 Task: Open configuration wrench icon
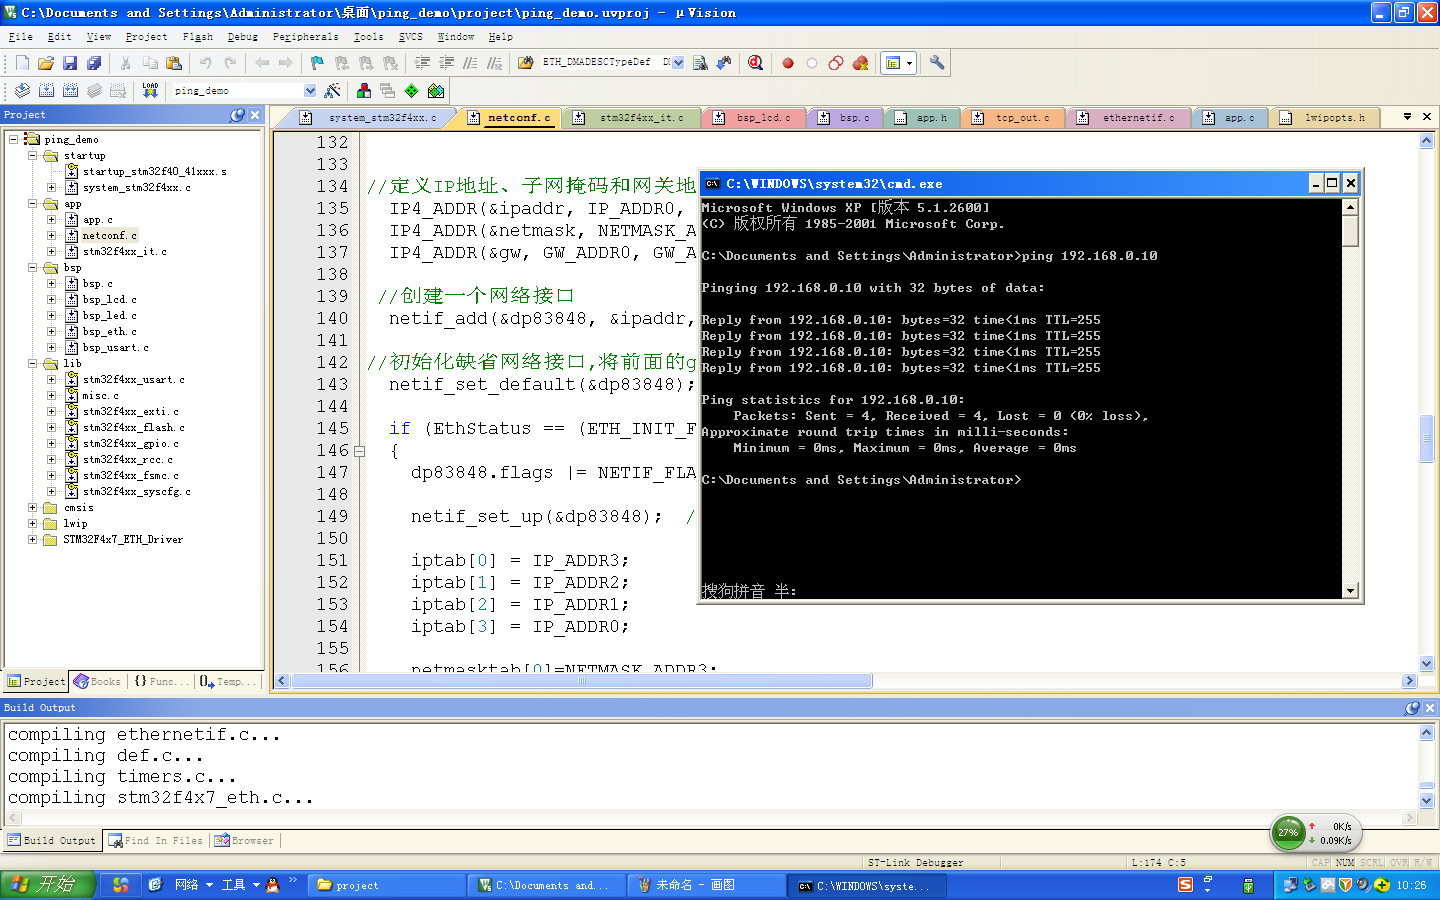[x=937, y=63]
